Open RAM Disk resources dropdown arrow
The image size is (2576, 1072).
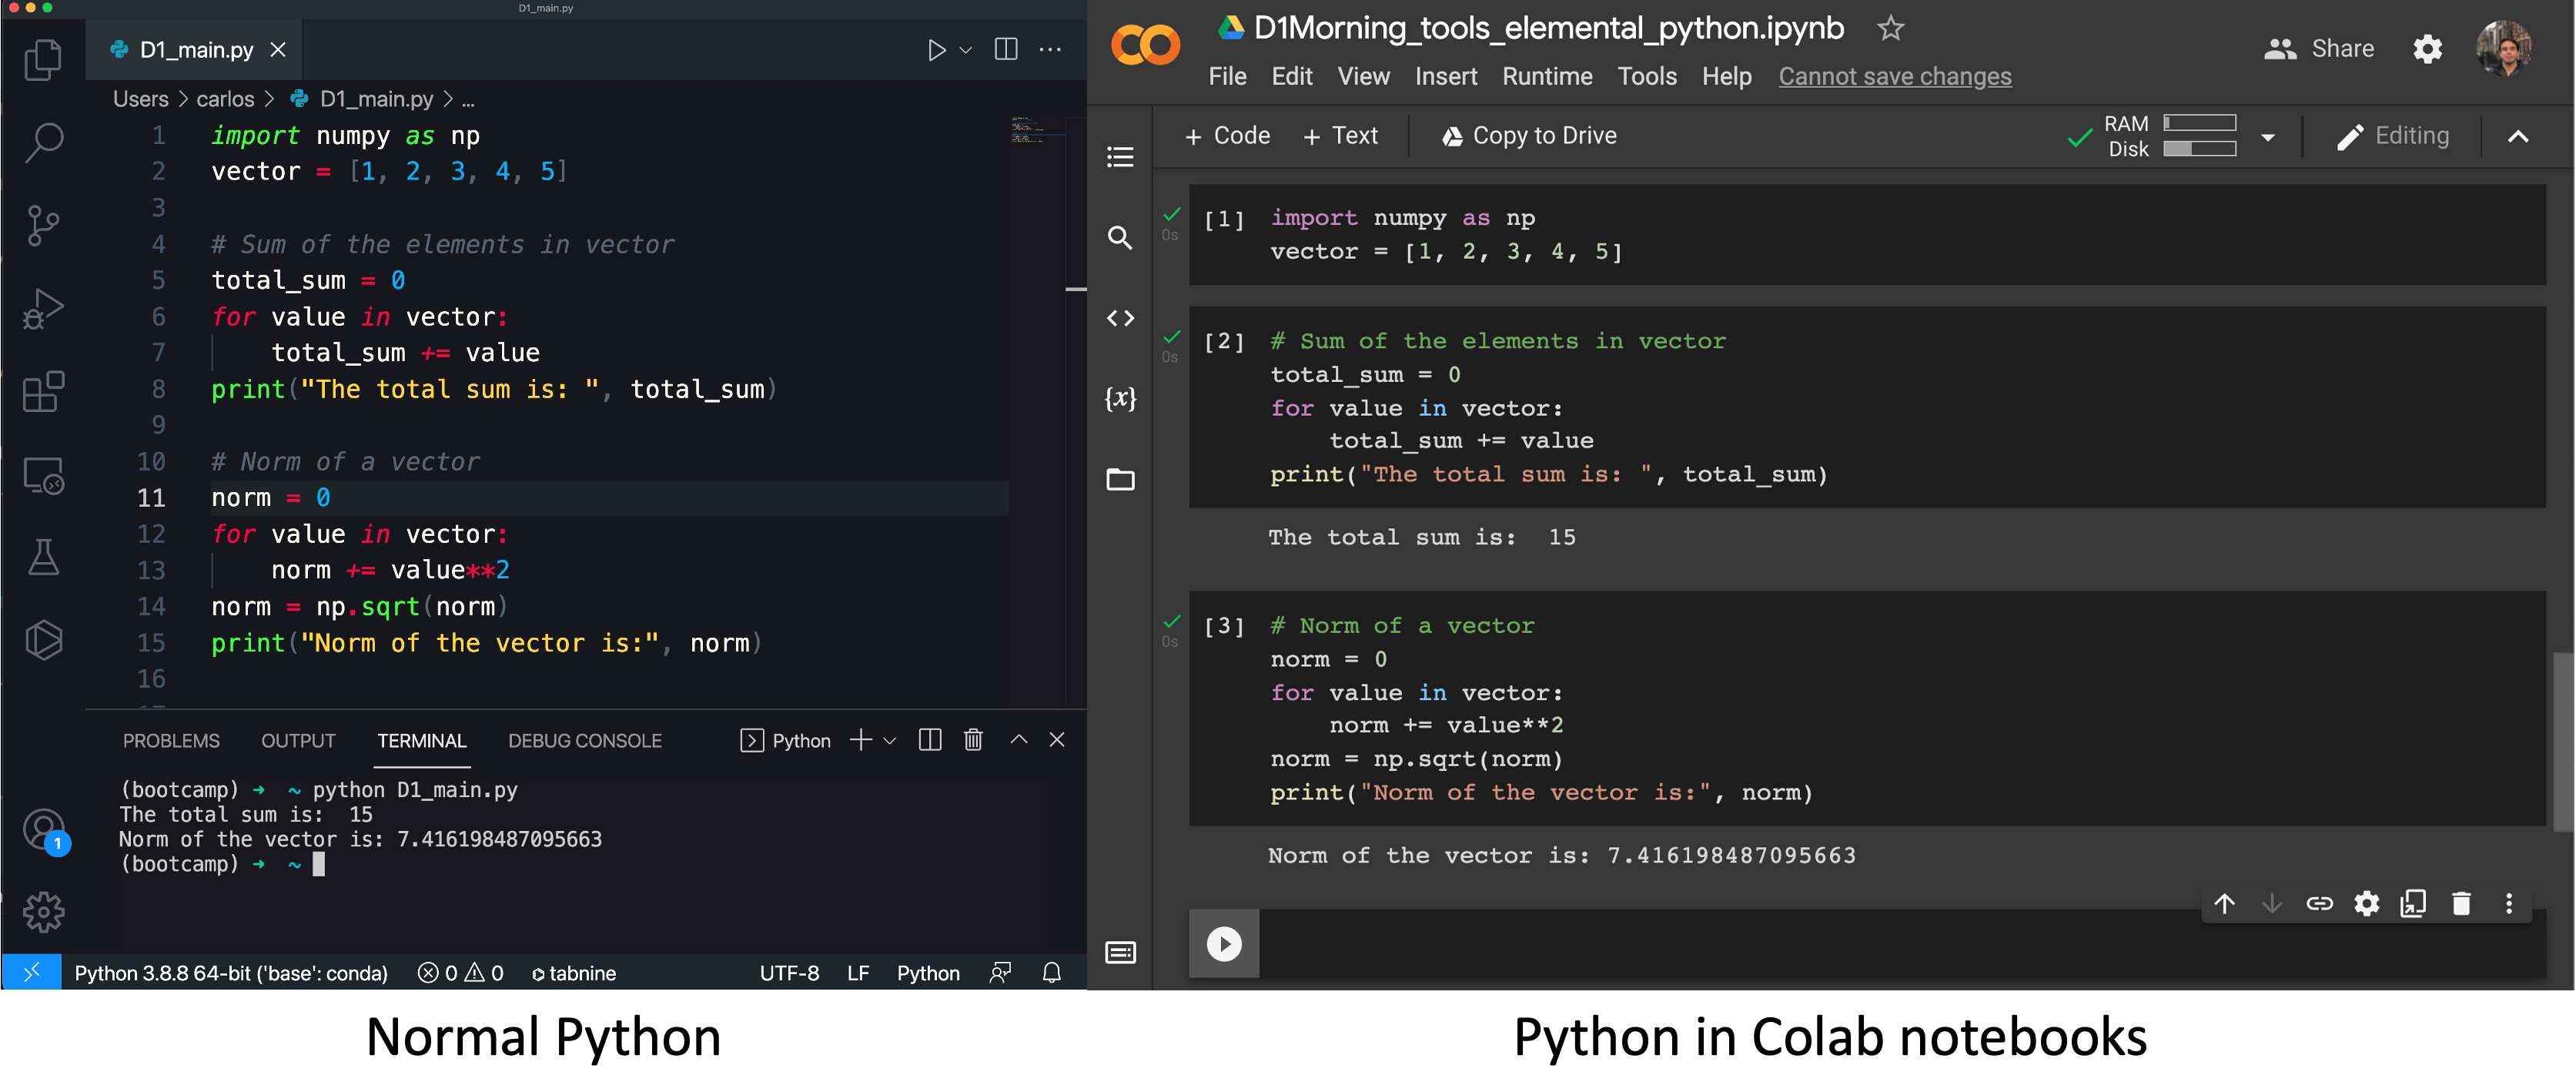(x=2268, y=137)
